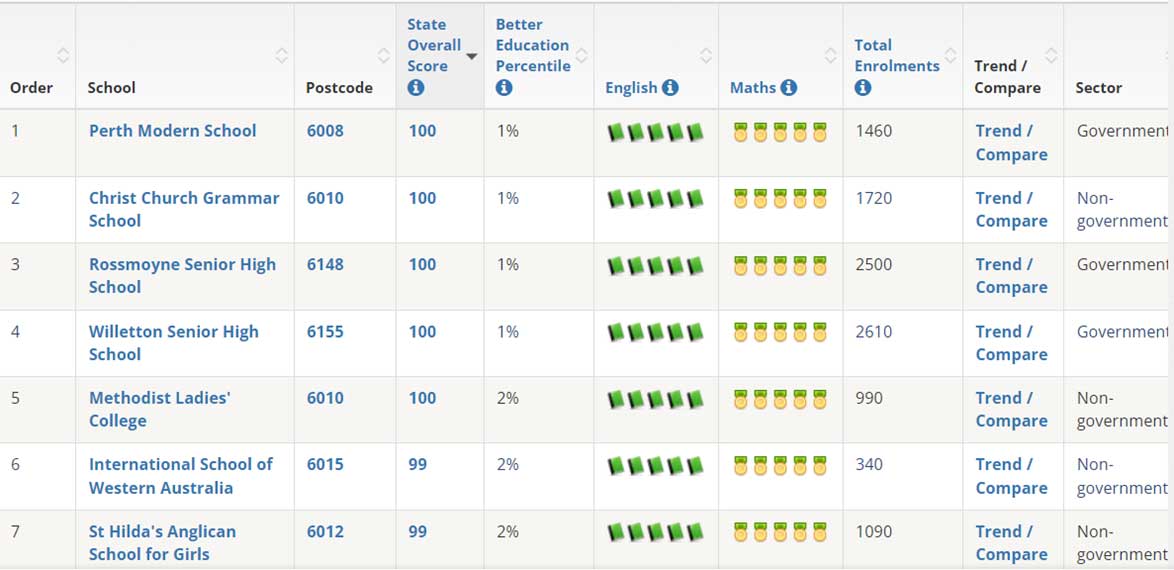Click Maths medal rating icons for Perth Modern School
The height and width of the screenshot is (570, 1174).
click(x=780, y=133)
